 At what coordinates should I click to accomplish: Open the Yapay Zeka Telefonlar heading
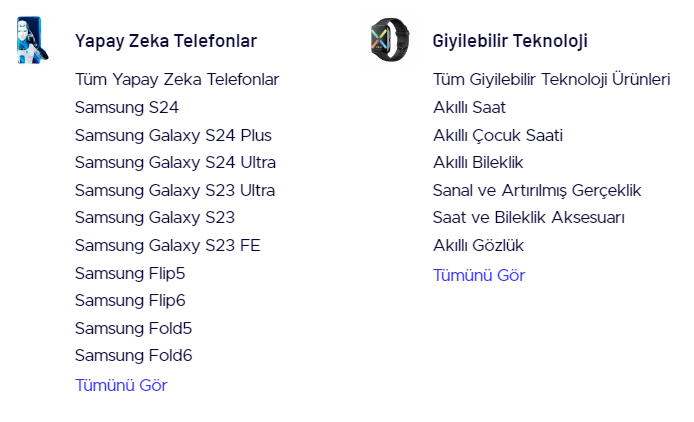(x=165, y=41)
